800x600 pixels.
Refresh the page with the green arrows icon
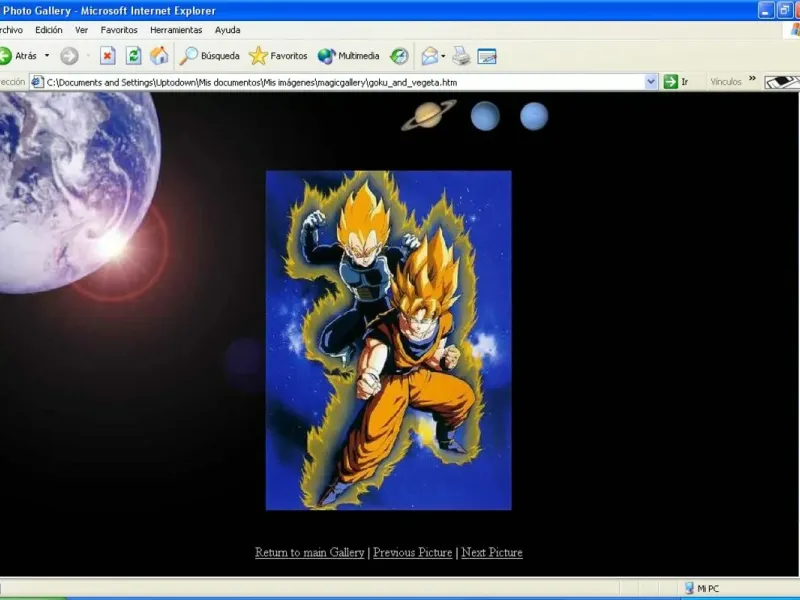134,56
